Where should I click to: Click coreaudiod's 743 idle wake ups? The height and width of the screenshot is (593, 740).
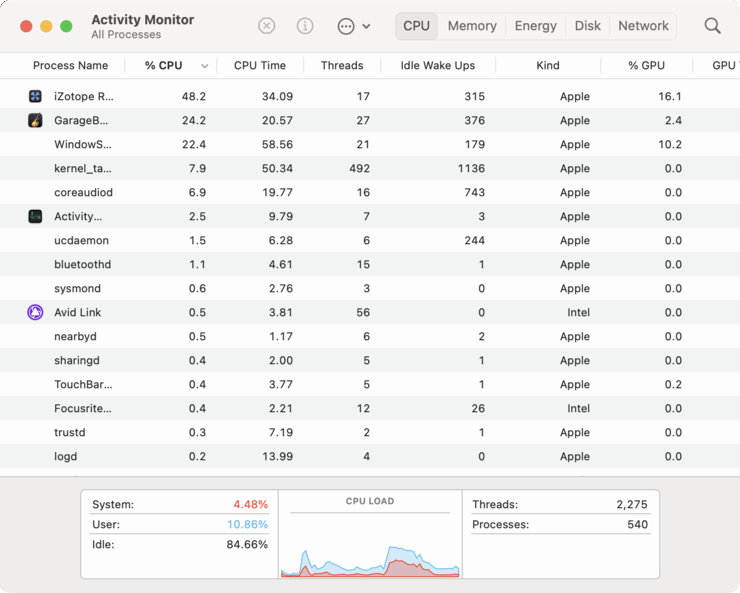(474, 192)
